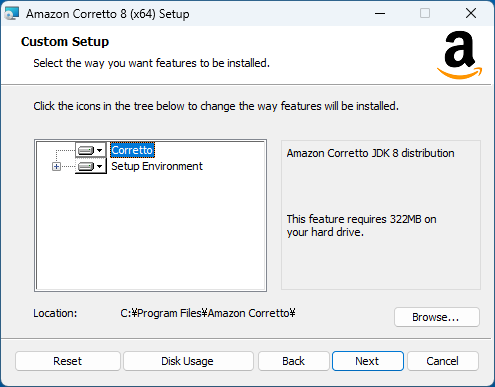The width and height of the screenshot is (495, 387).
Task: Click the hard drive icon beside Corretto
Action: pyautogui.click(x=86, y=151)
